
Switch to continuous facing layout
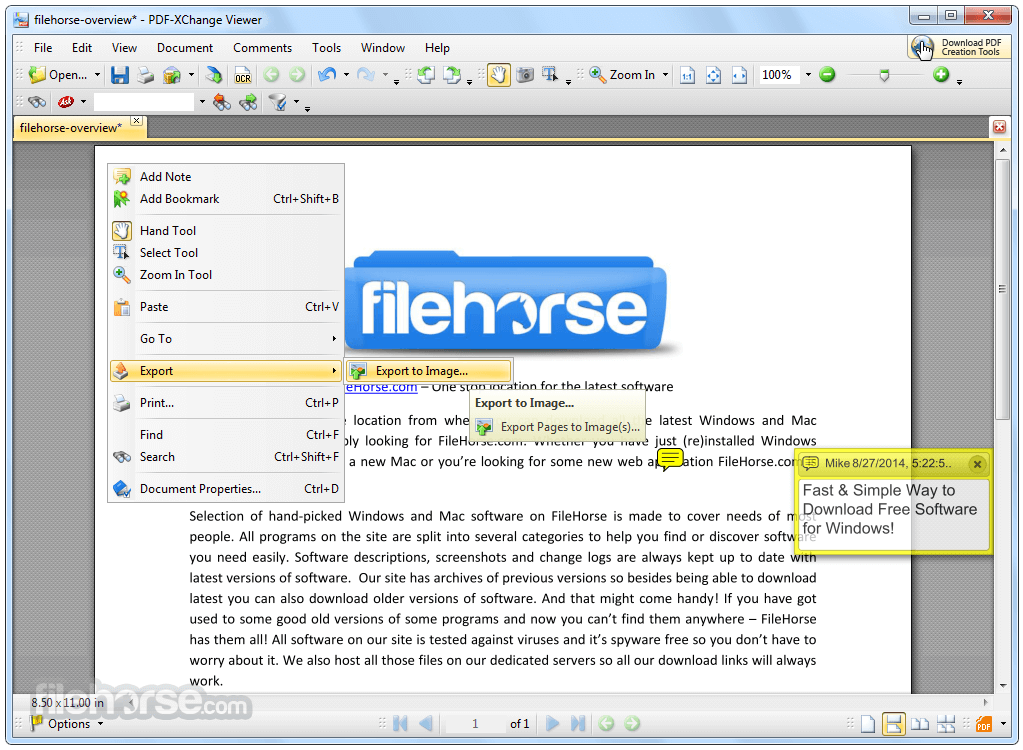(946, 724)
